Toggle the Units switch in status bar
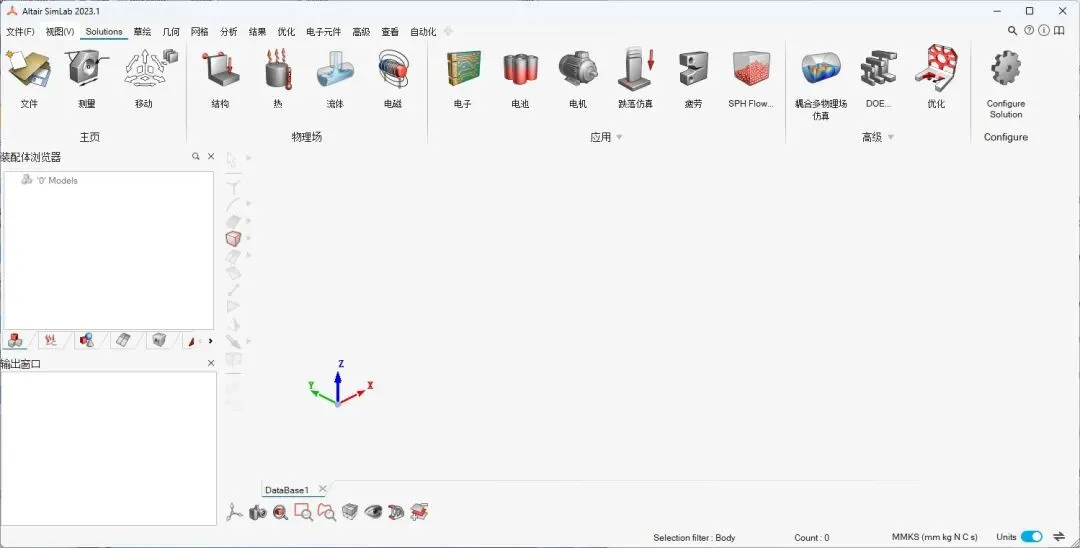 [x=1031, y=537]
